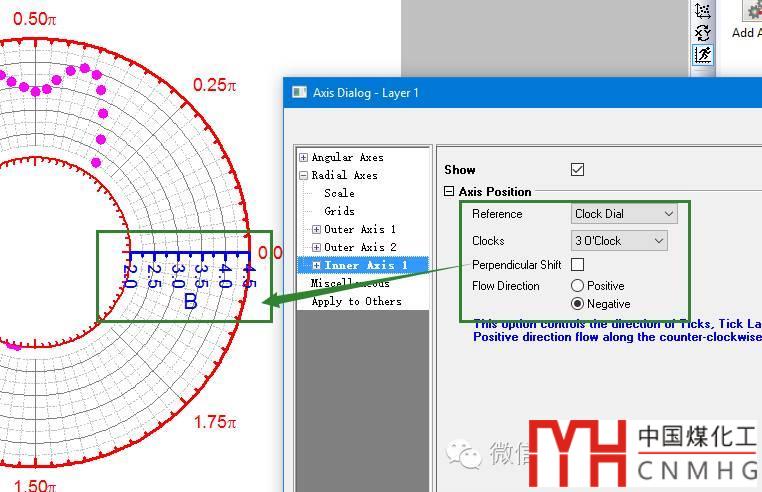
Task: Select Apply to Others in tree
Action: (356, 301)
